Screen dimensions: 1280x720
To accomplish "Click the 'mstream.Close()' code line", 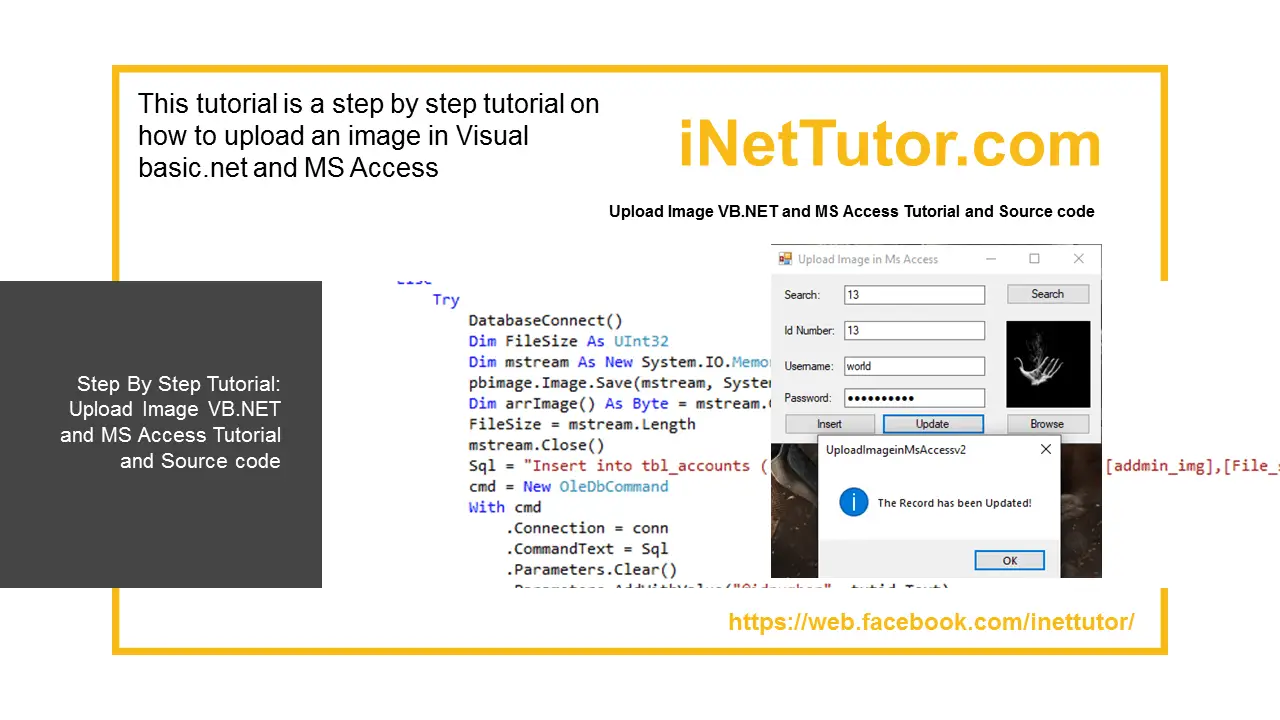I will [x=536, y=445].
